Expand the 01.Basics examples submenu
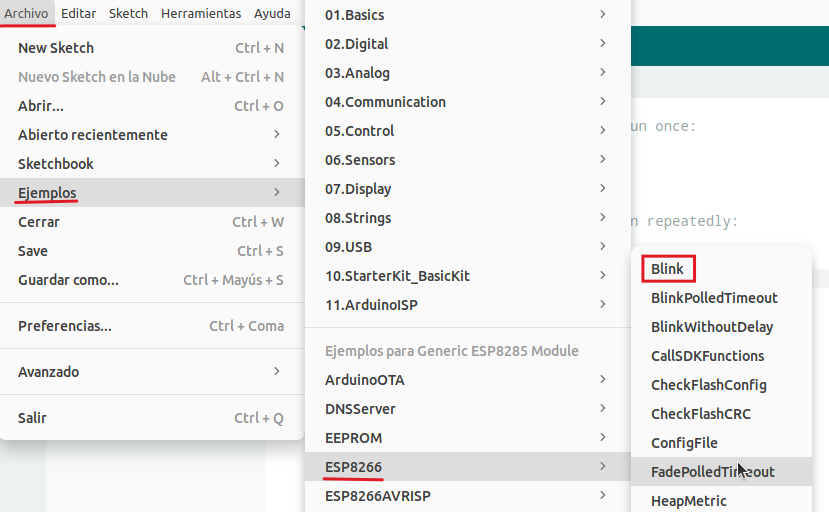 (467, 15)
